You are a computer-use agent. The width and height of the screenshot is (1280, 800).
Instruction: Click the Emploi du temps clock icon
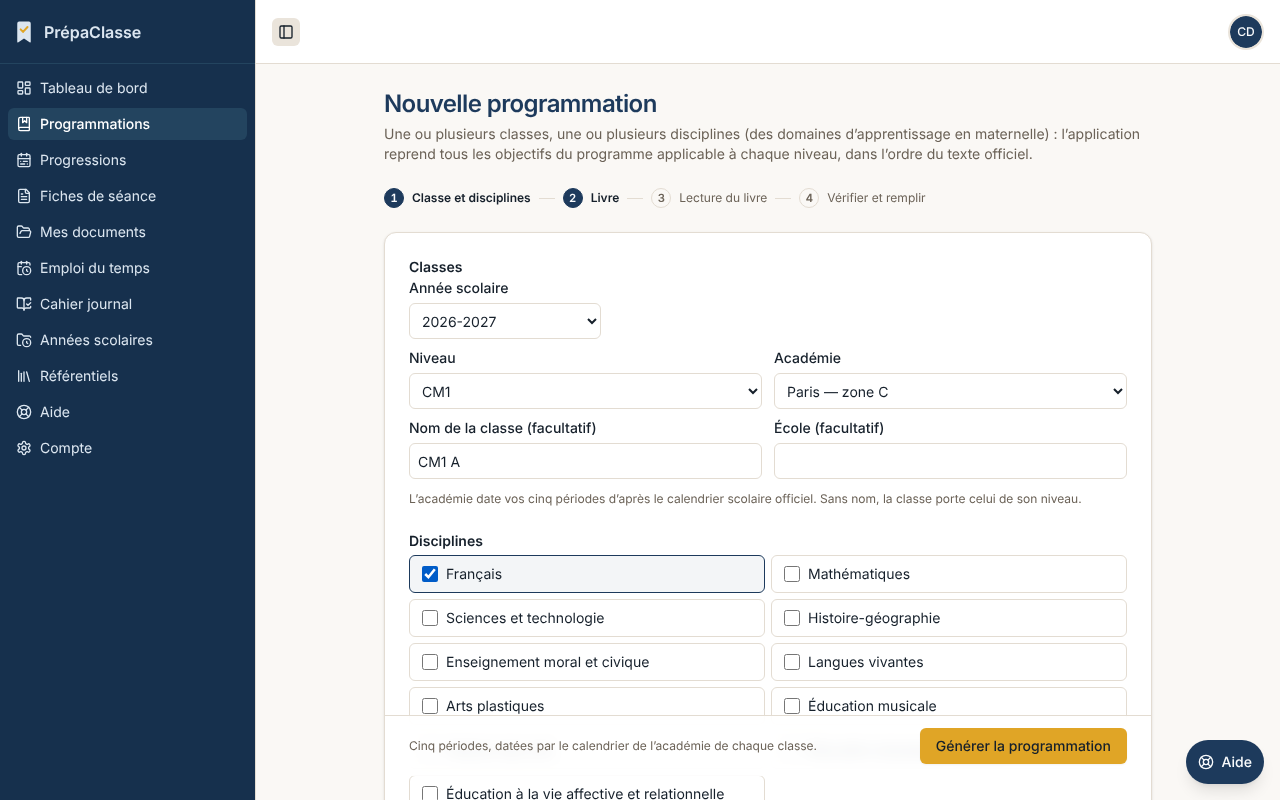(x=24, y=268)
